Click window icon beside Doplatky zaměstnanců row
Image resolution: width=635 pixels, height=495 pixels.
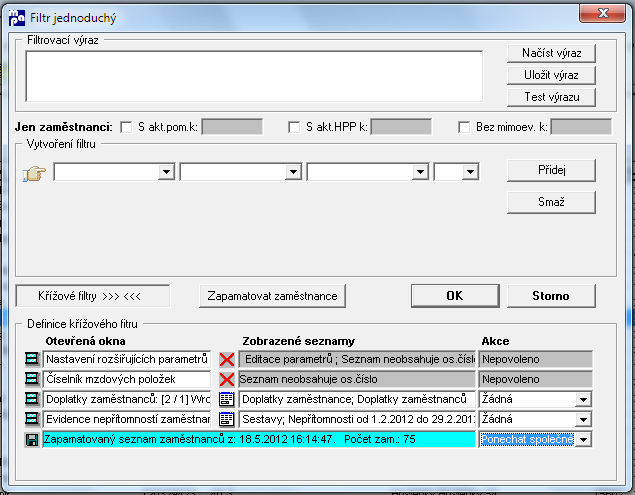coord(32,399)
